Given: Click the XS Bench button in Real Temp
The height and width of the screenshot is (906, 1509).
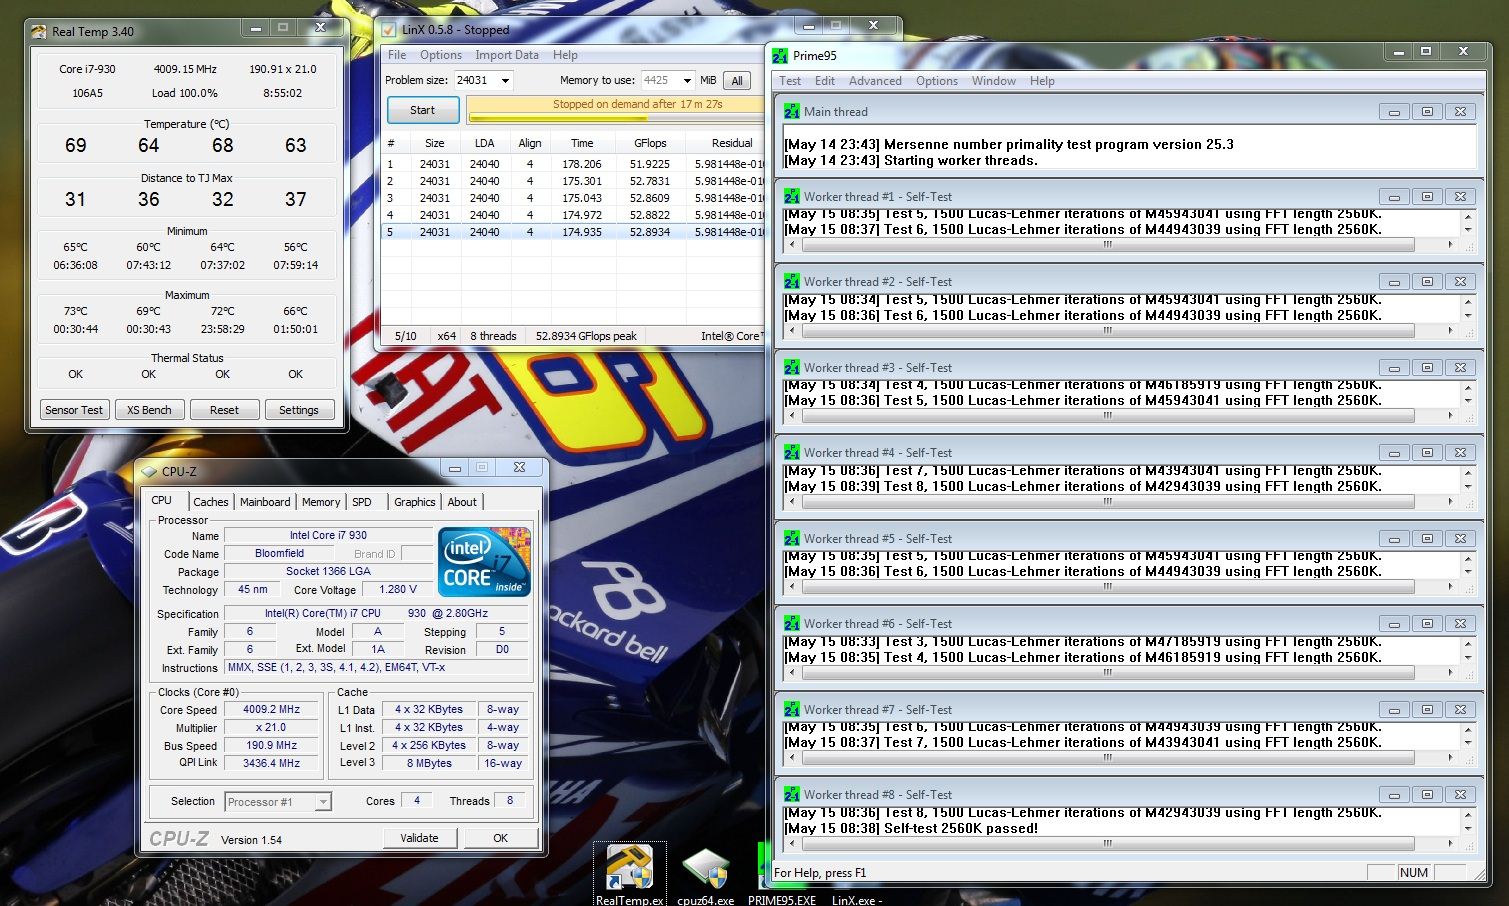Looking at the screenshot, I should (149, 410).
